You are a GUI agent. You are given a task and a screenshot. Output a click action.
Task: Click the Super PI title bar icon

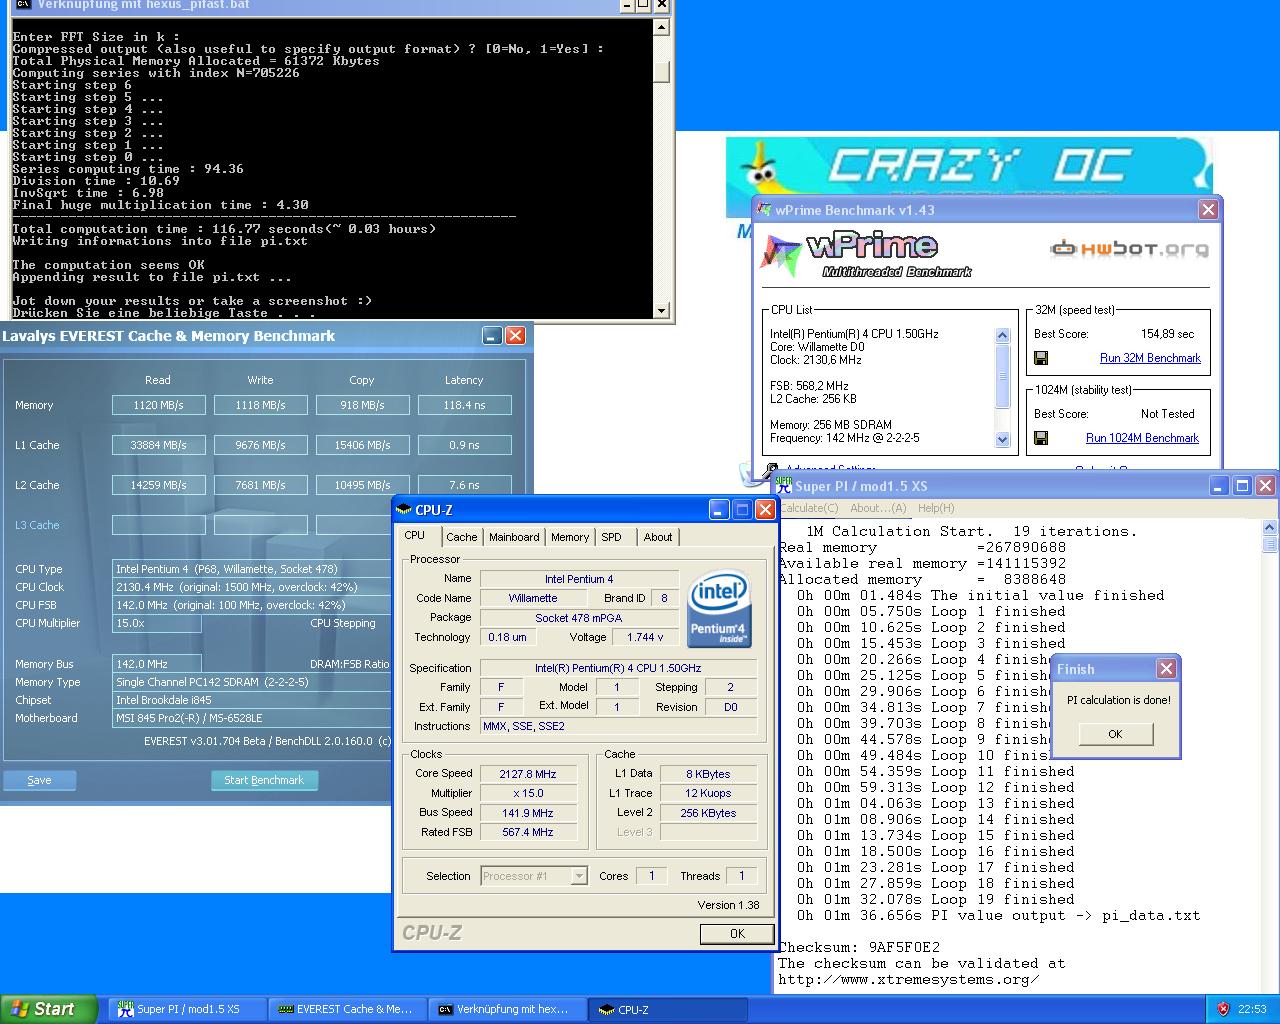(784, 486)
